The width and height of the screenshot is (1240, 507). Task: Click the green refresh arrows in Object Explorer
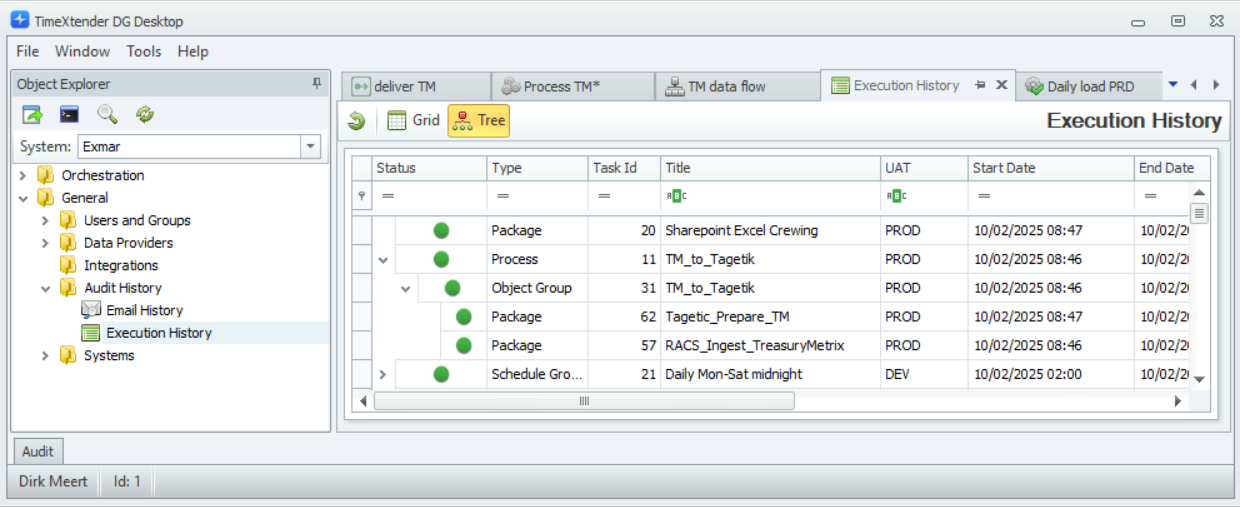145,115
